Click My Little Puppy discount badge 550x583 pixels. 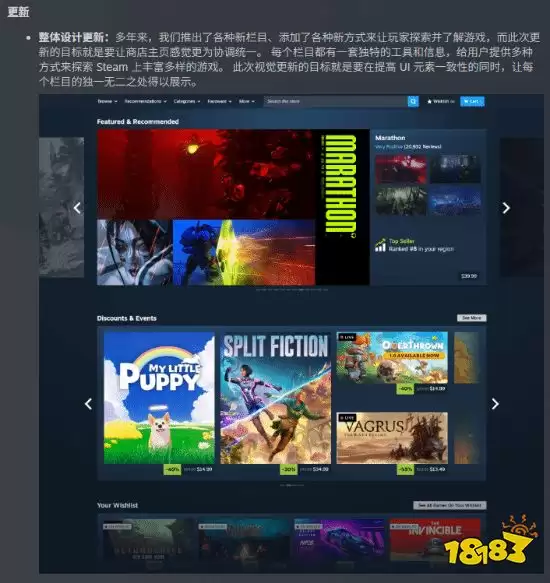coord(172,469)
